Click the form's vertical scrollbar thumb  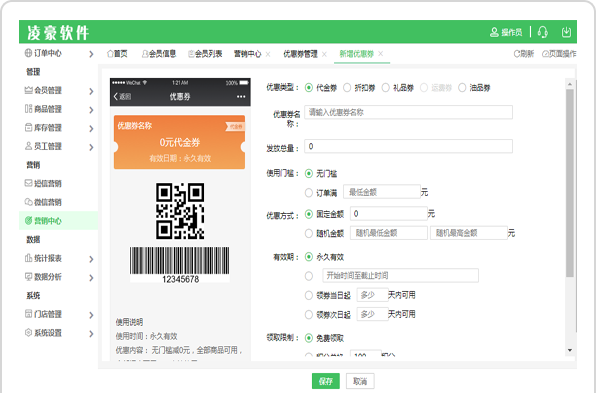point(569,183)
